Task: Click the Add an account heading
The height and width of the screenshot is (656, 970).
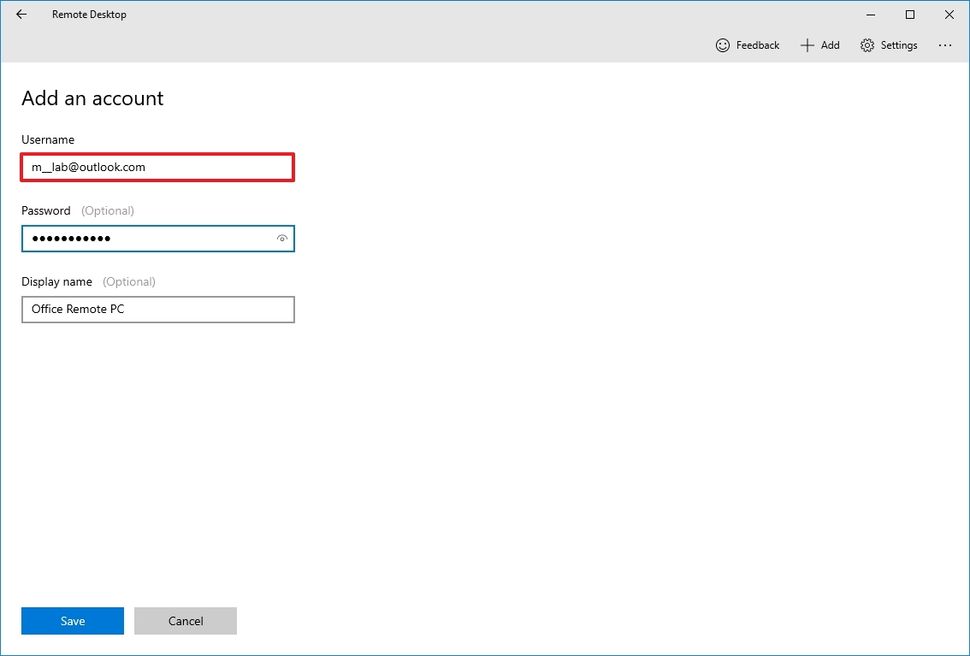Action: pyautogui.click(x=92, y=98)
